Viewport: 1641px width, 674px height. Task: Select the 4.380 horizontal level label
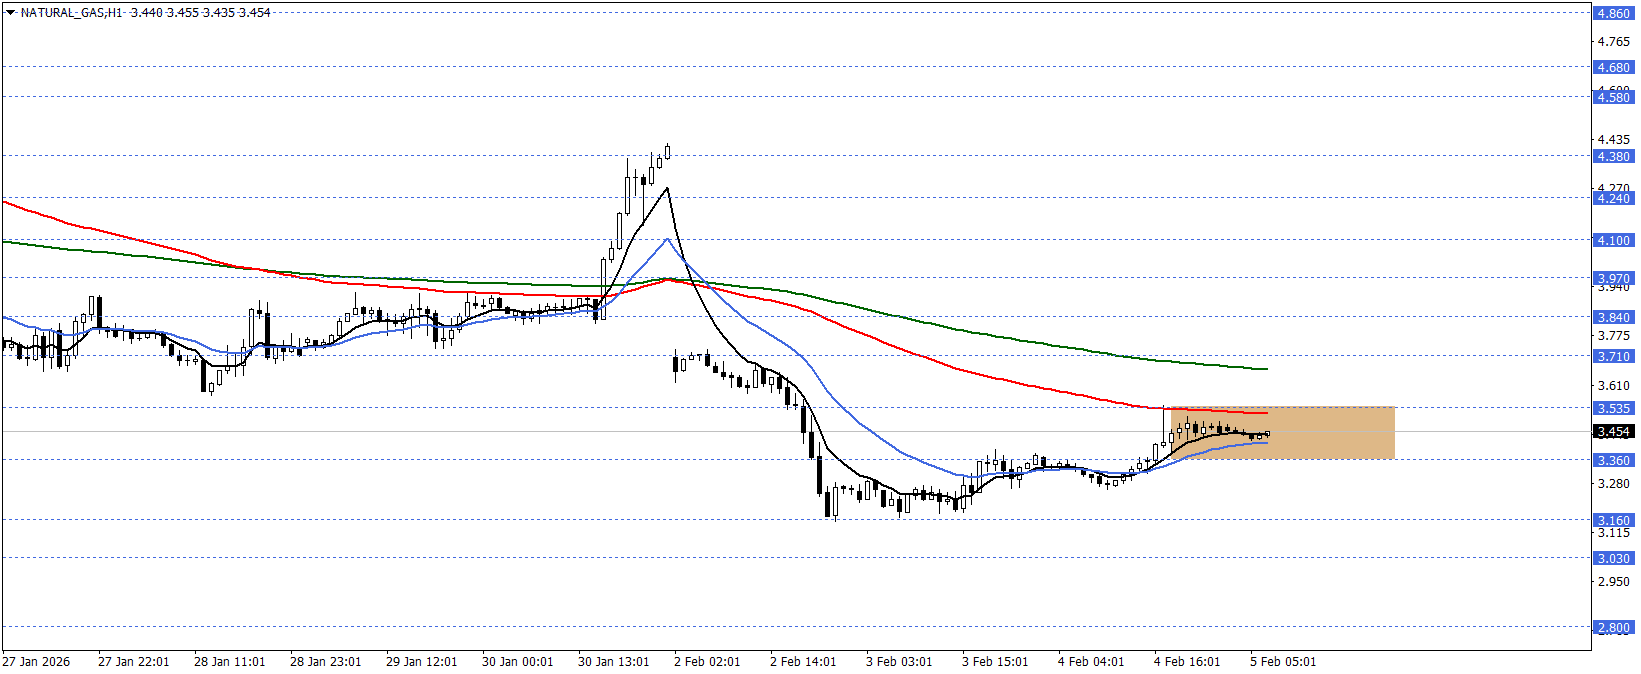[1612, 156]
